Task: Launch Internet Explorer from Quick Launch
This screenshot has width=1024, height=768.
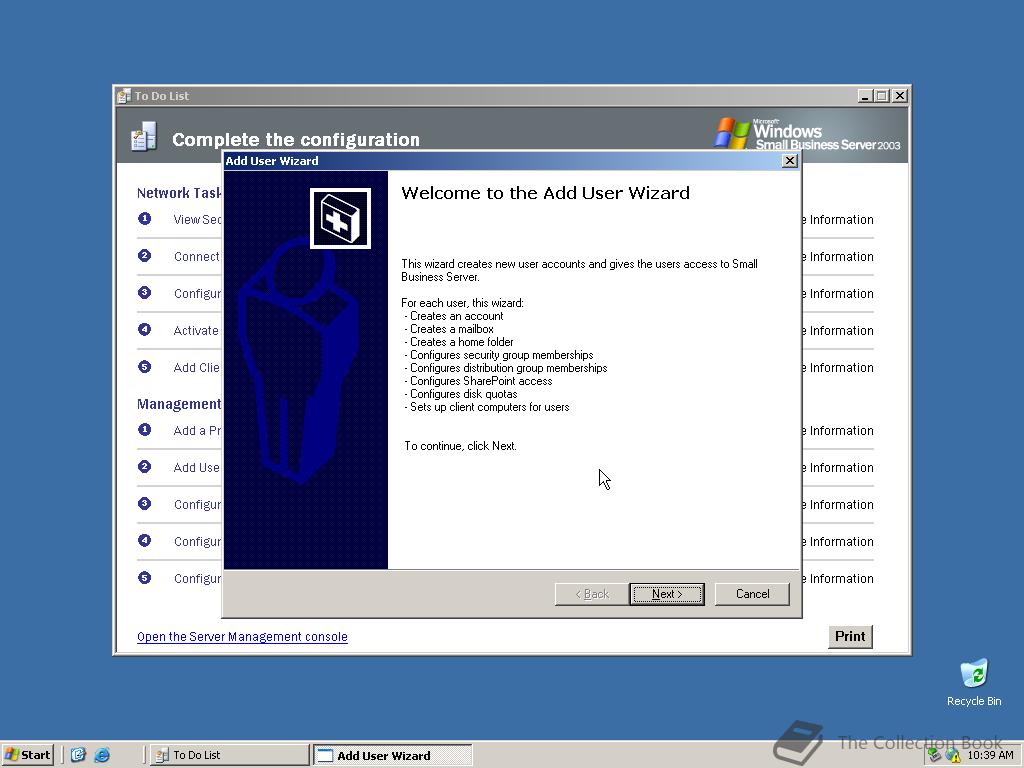Action: [102, 755]
